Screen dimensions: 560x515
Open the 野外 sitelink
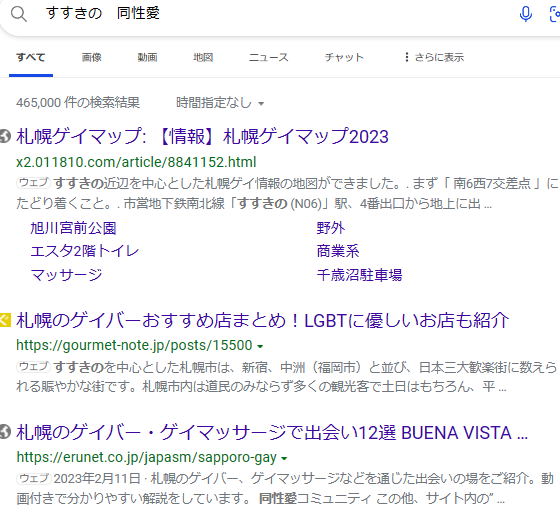331,228
